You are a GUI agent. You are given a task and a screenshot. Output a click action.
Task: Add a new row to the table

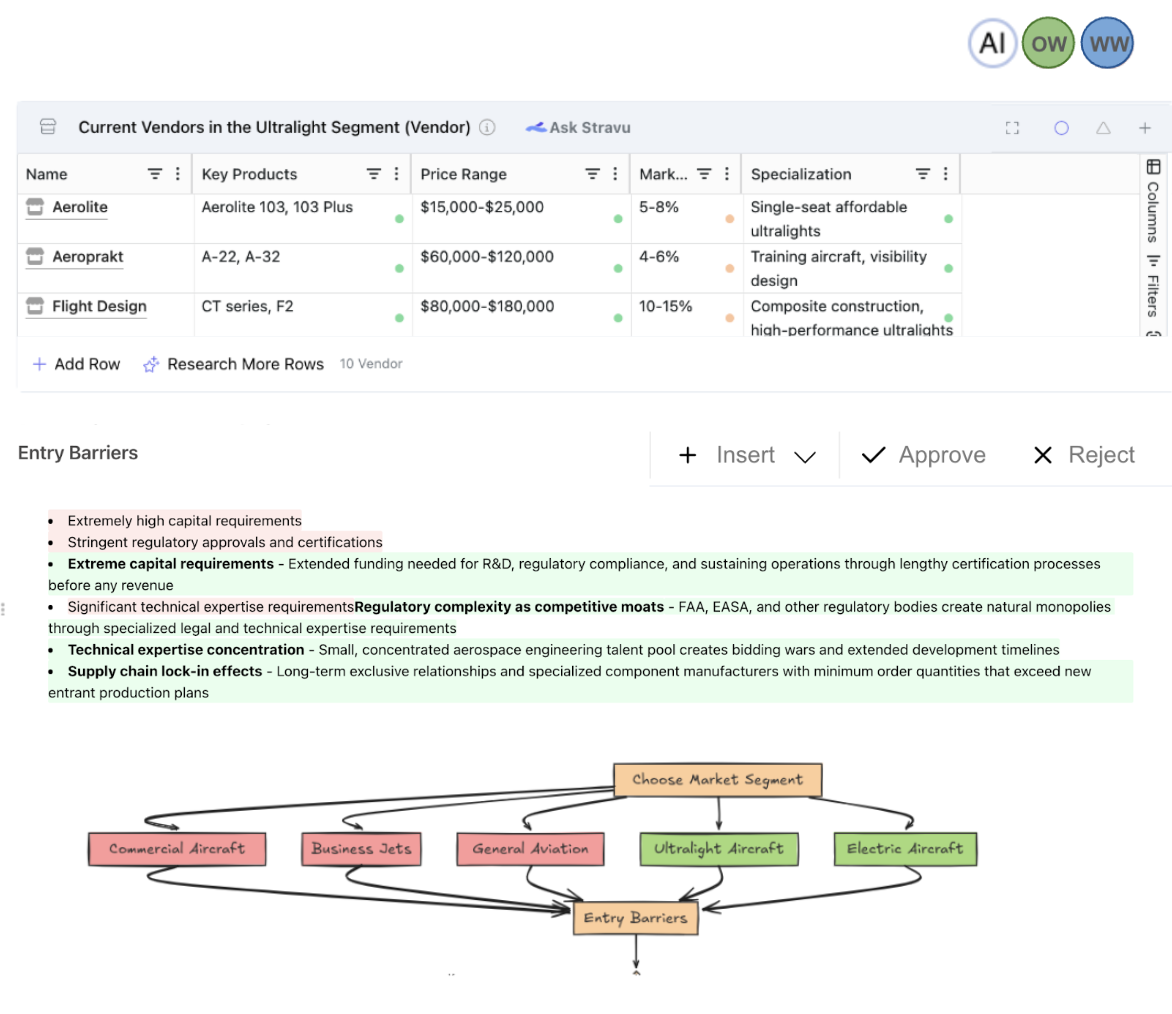tap(76, 364)
